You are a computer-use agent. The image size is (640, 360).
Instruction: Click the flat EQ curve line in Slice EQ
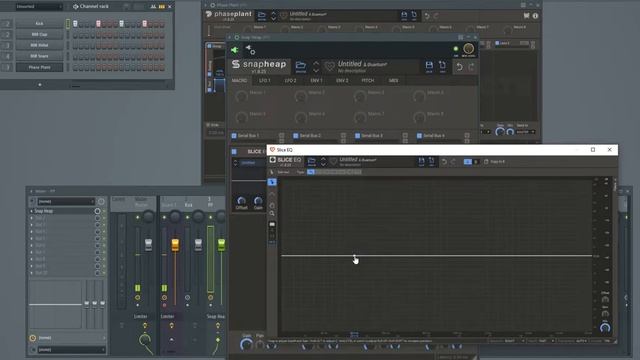pos(437,256)
